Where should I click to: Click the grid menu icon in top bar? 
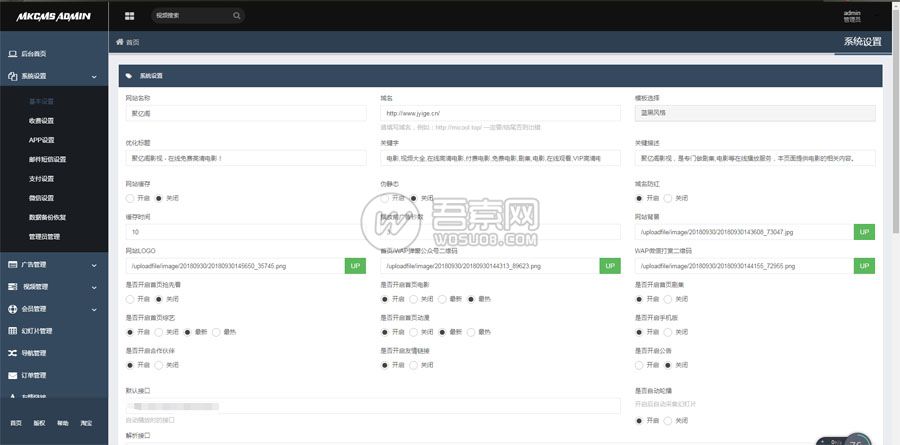coord(130,16)
